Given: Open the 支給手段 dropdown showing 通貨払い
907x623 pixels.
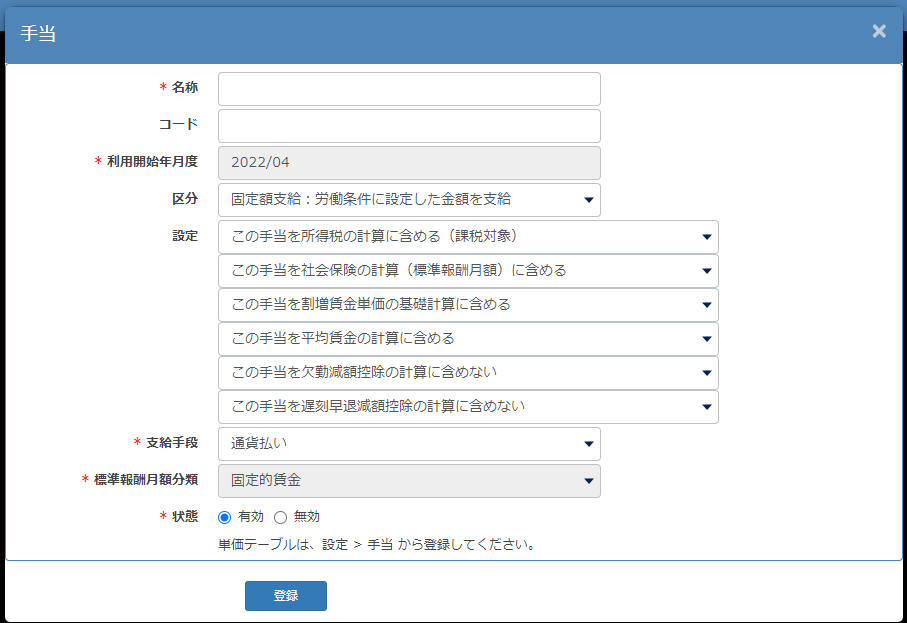Looking at the screenshot, I should pos(409,444).
